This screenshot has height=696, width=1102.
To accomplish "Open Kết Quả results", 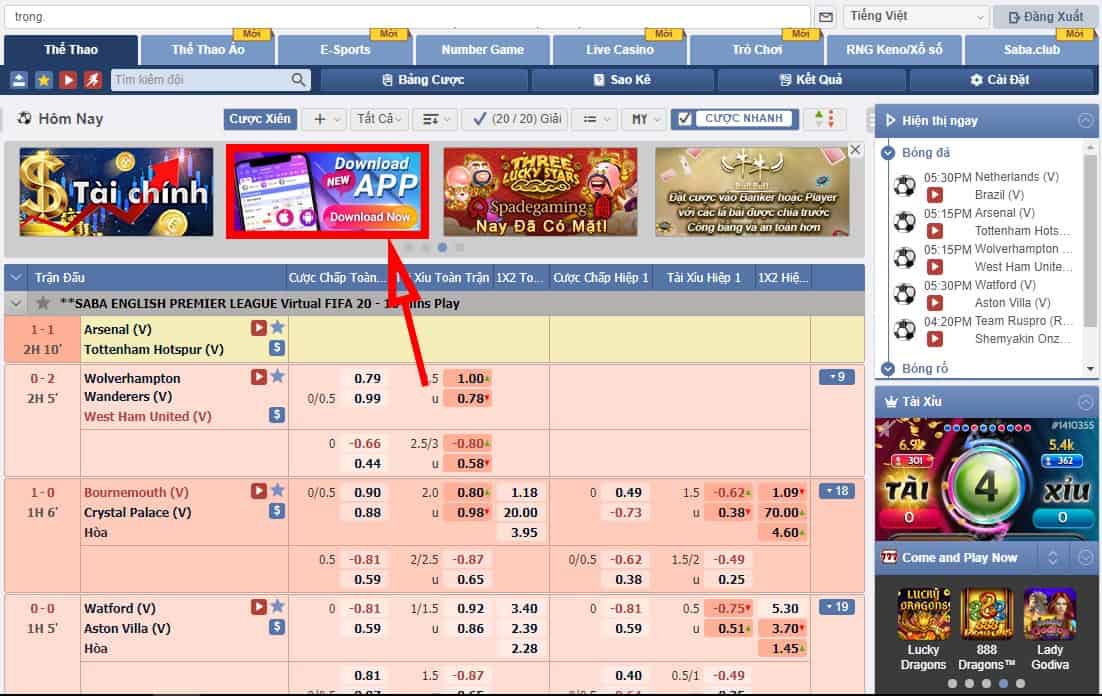I will click(x=811, y=80).
